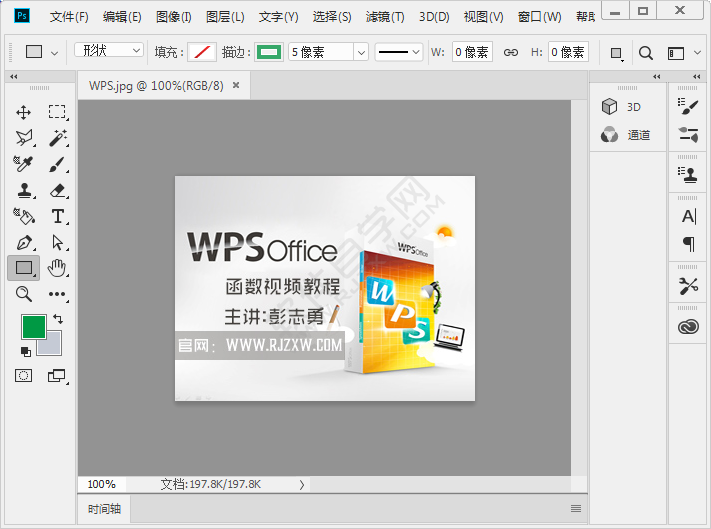Select the Eyedropper tool
The height and width of the screenshot is (529, 711).
23,164
